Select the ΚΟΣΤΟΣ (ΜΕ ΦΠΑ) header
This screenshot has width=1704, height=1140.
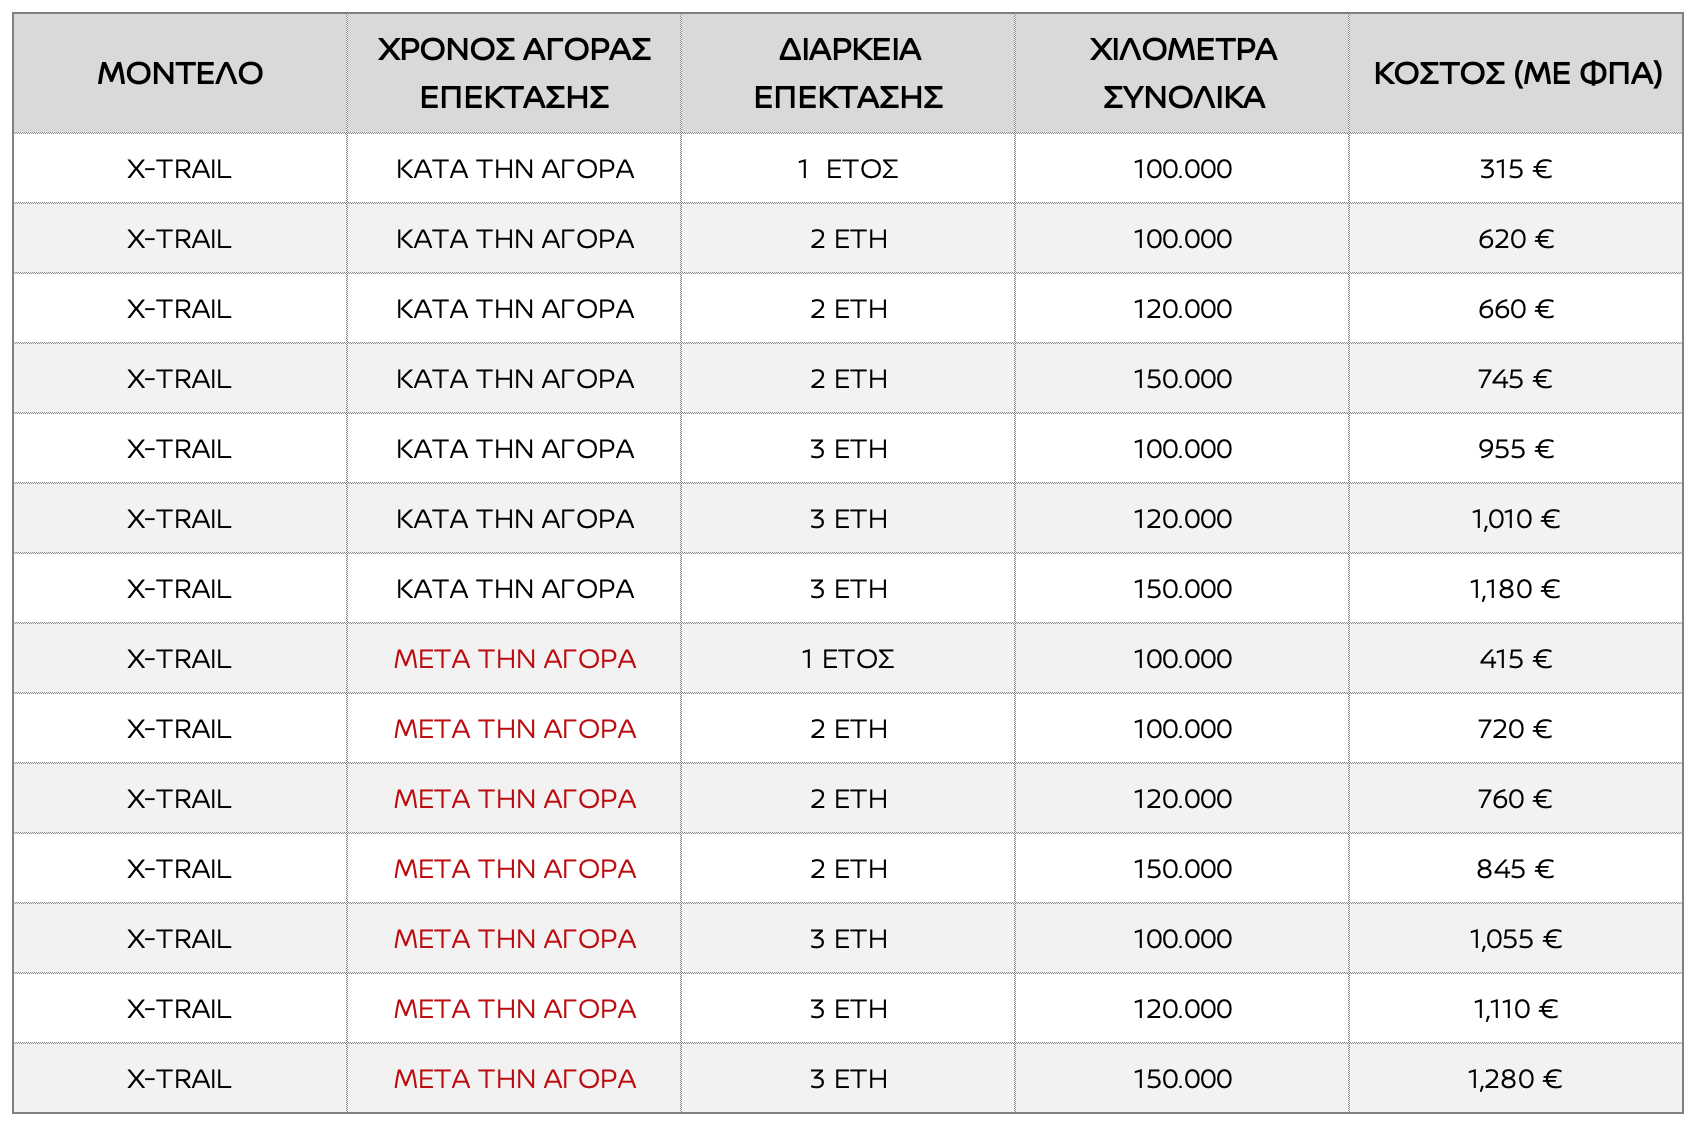tap(1517, 73)
